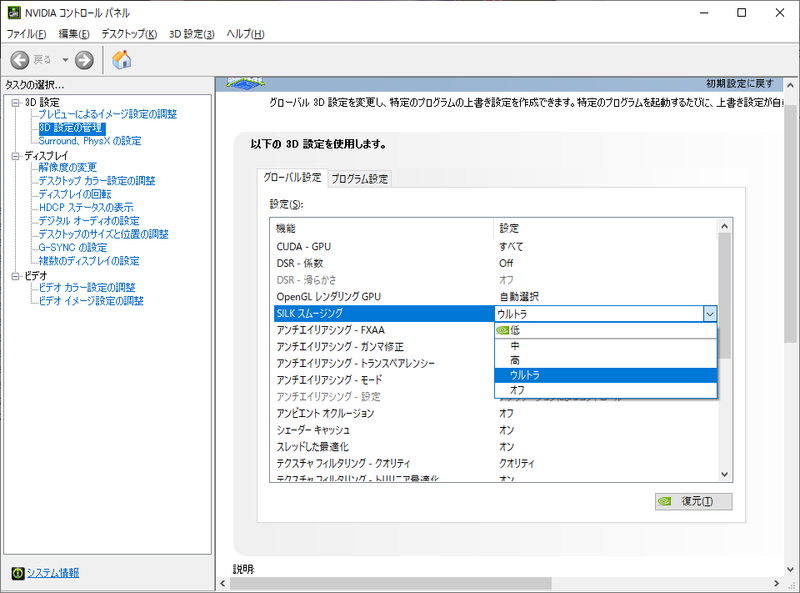Click the NVIDIA eye icon beside 低

503,331
